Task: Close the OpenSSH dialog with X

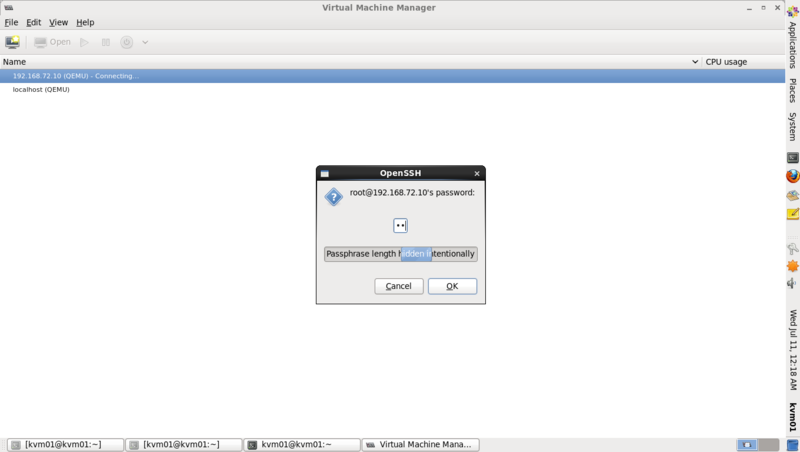Action: (x=477, y=173)
